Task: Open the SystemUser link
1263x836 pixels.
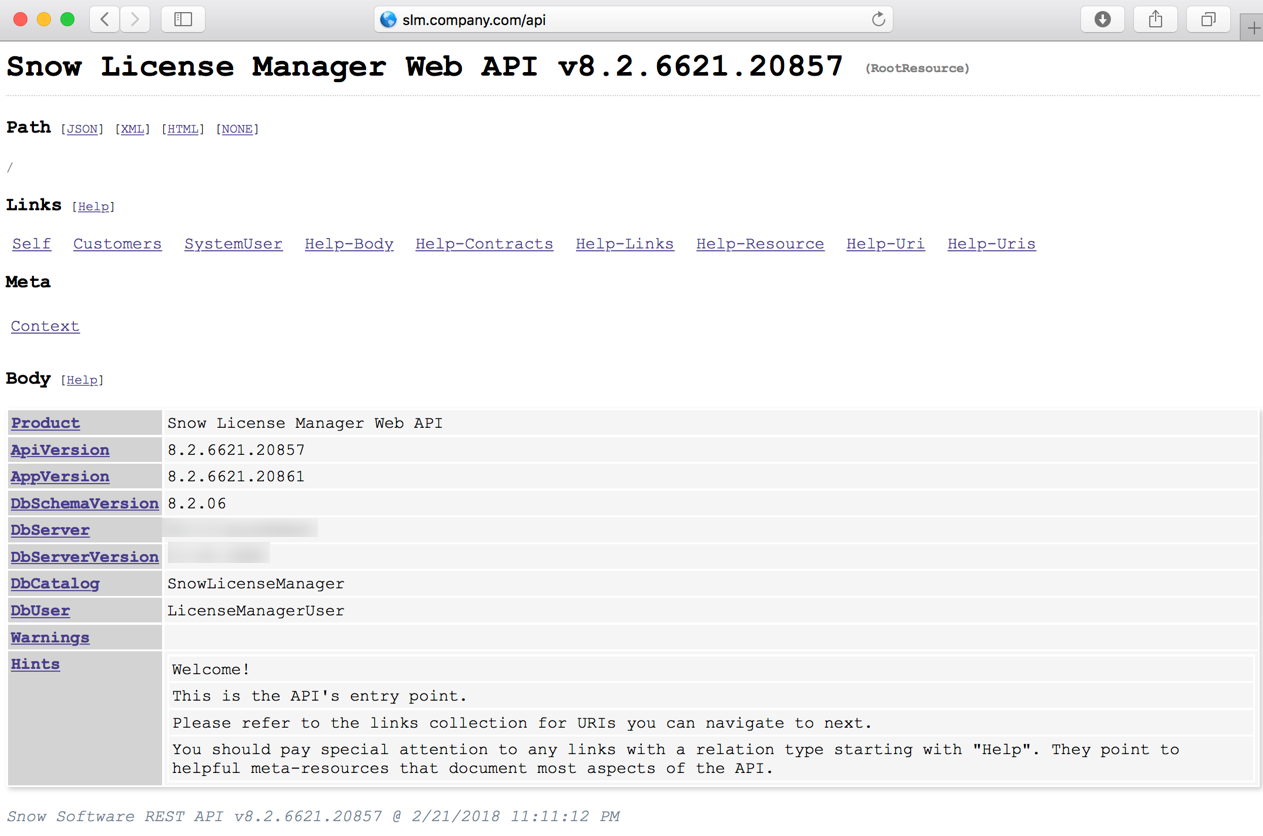Action: (233, 244)
